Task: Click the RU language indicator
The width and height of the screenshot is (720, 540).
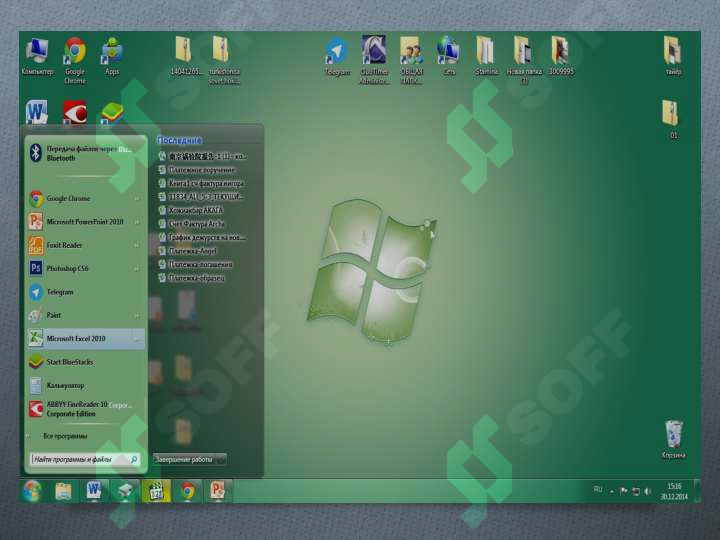Action: click(x=598, y=489)
